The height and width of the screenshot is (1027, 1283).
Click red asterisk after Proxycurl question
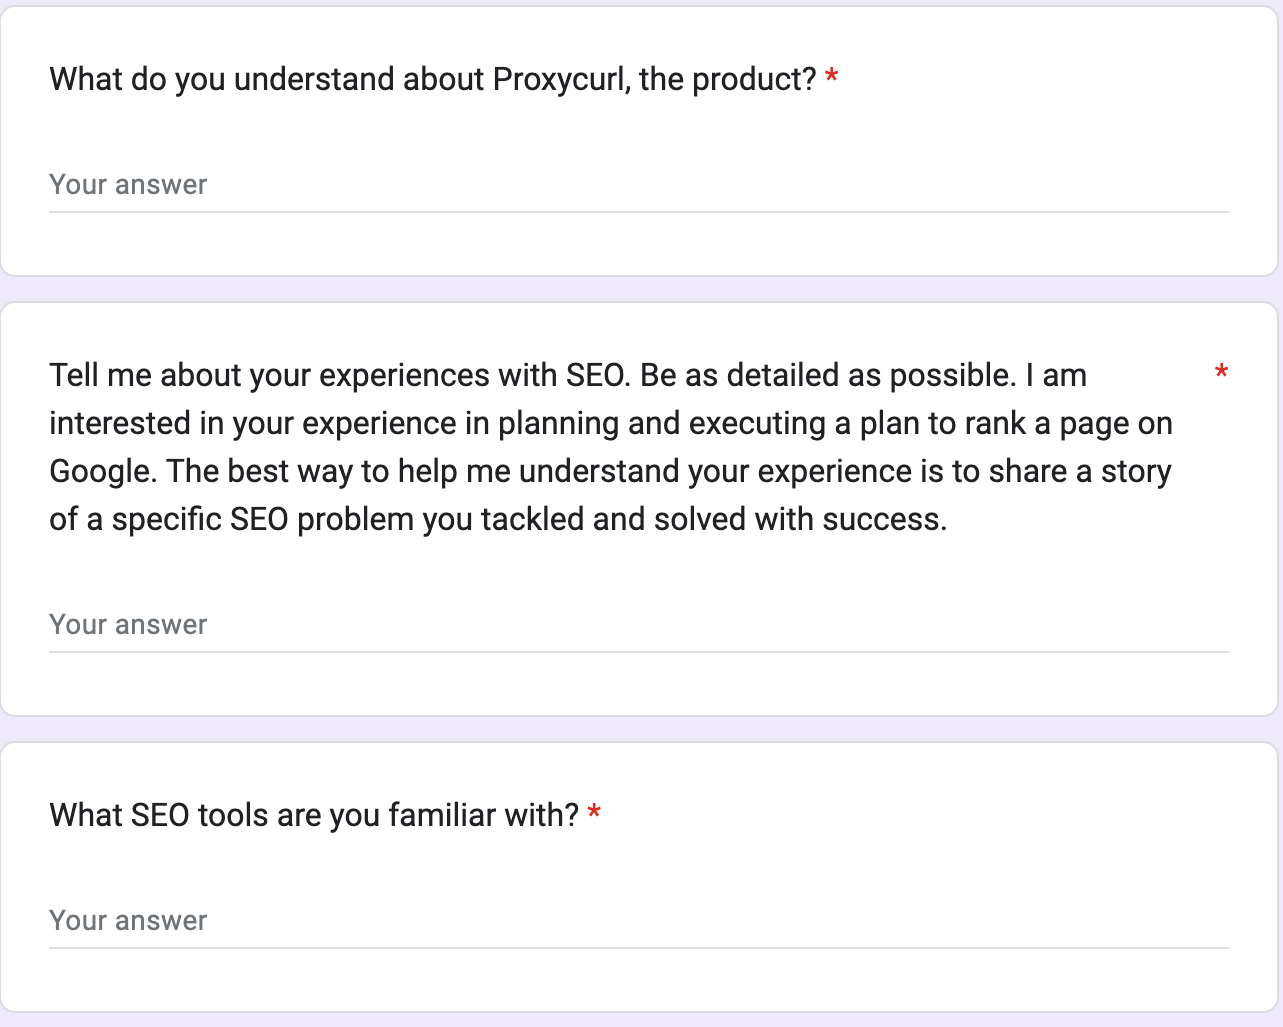click(x=831, y=78)
